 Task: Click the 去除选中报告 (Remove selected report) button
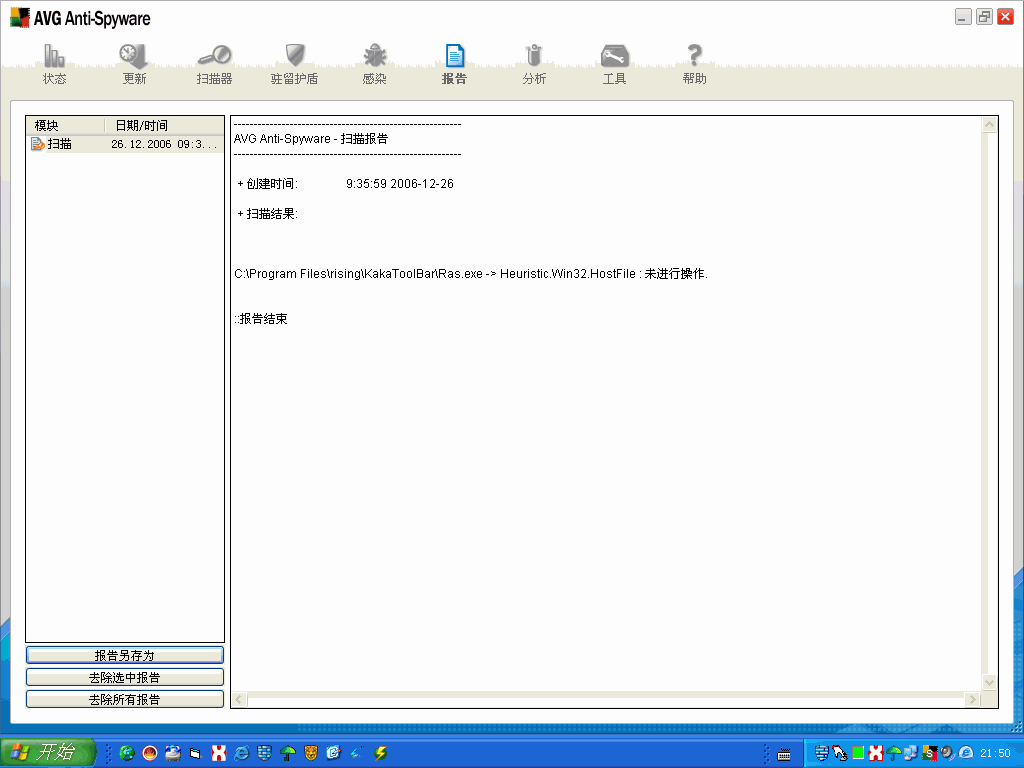pyautogui.click(x=125, y=677)
